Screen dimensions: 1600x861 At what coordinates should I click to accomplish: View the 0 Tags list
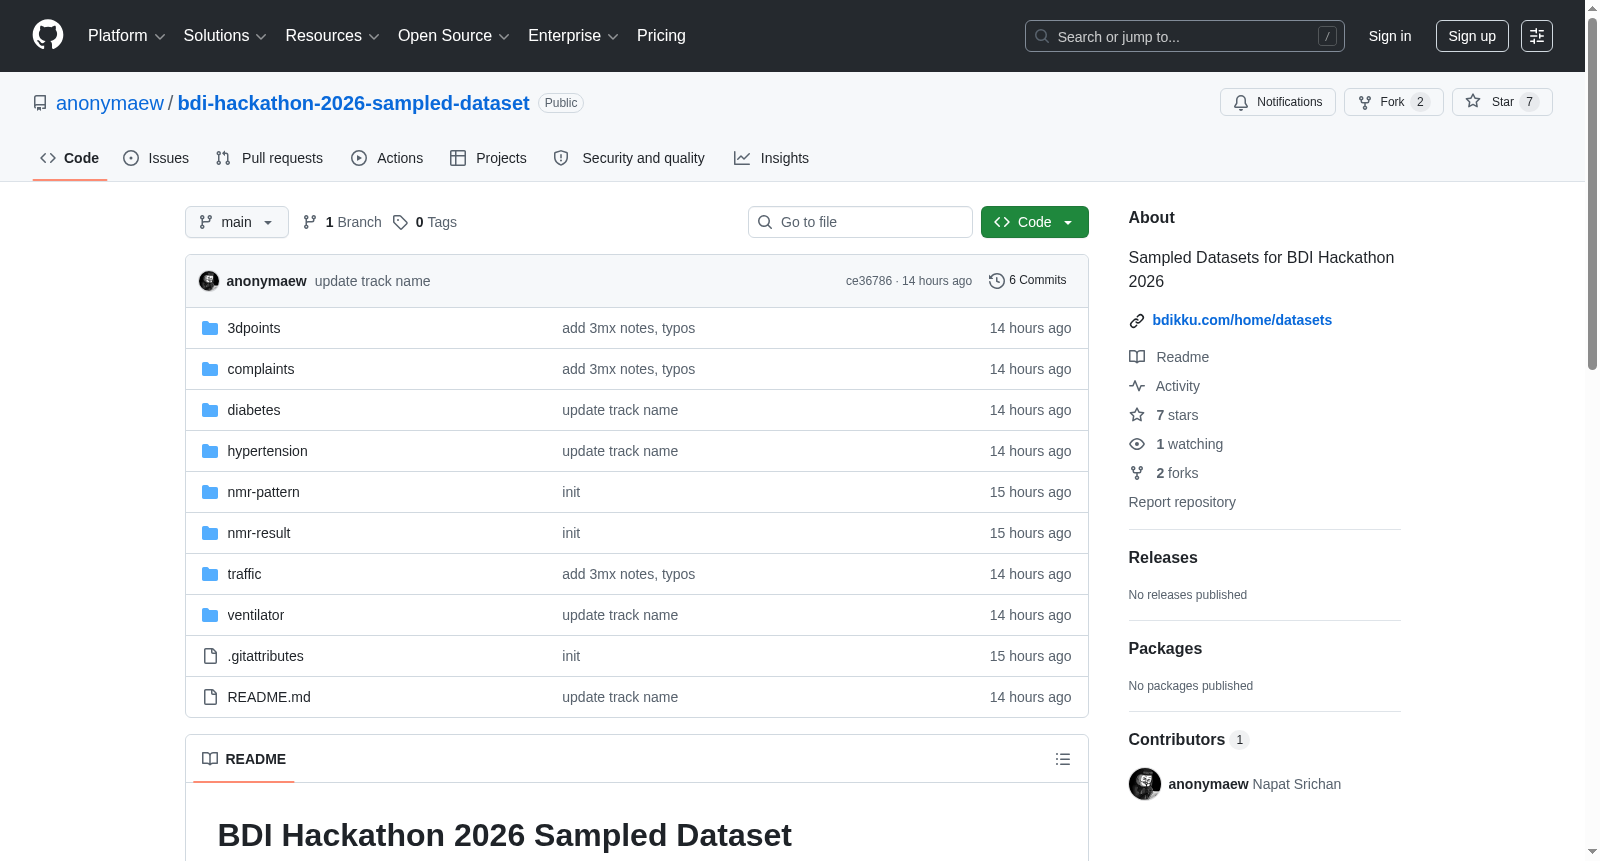[425, 222]
